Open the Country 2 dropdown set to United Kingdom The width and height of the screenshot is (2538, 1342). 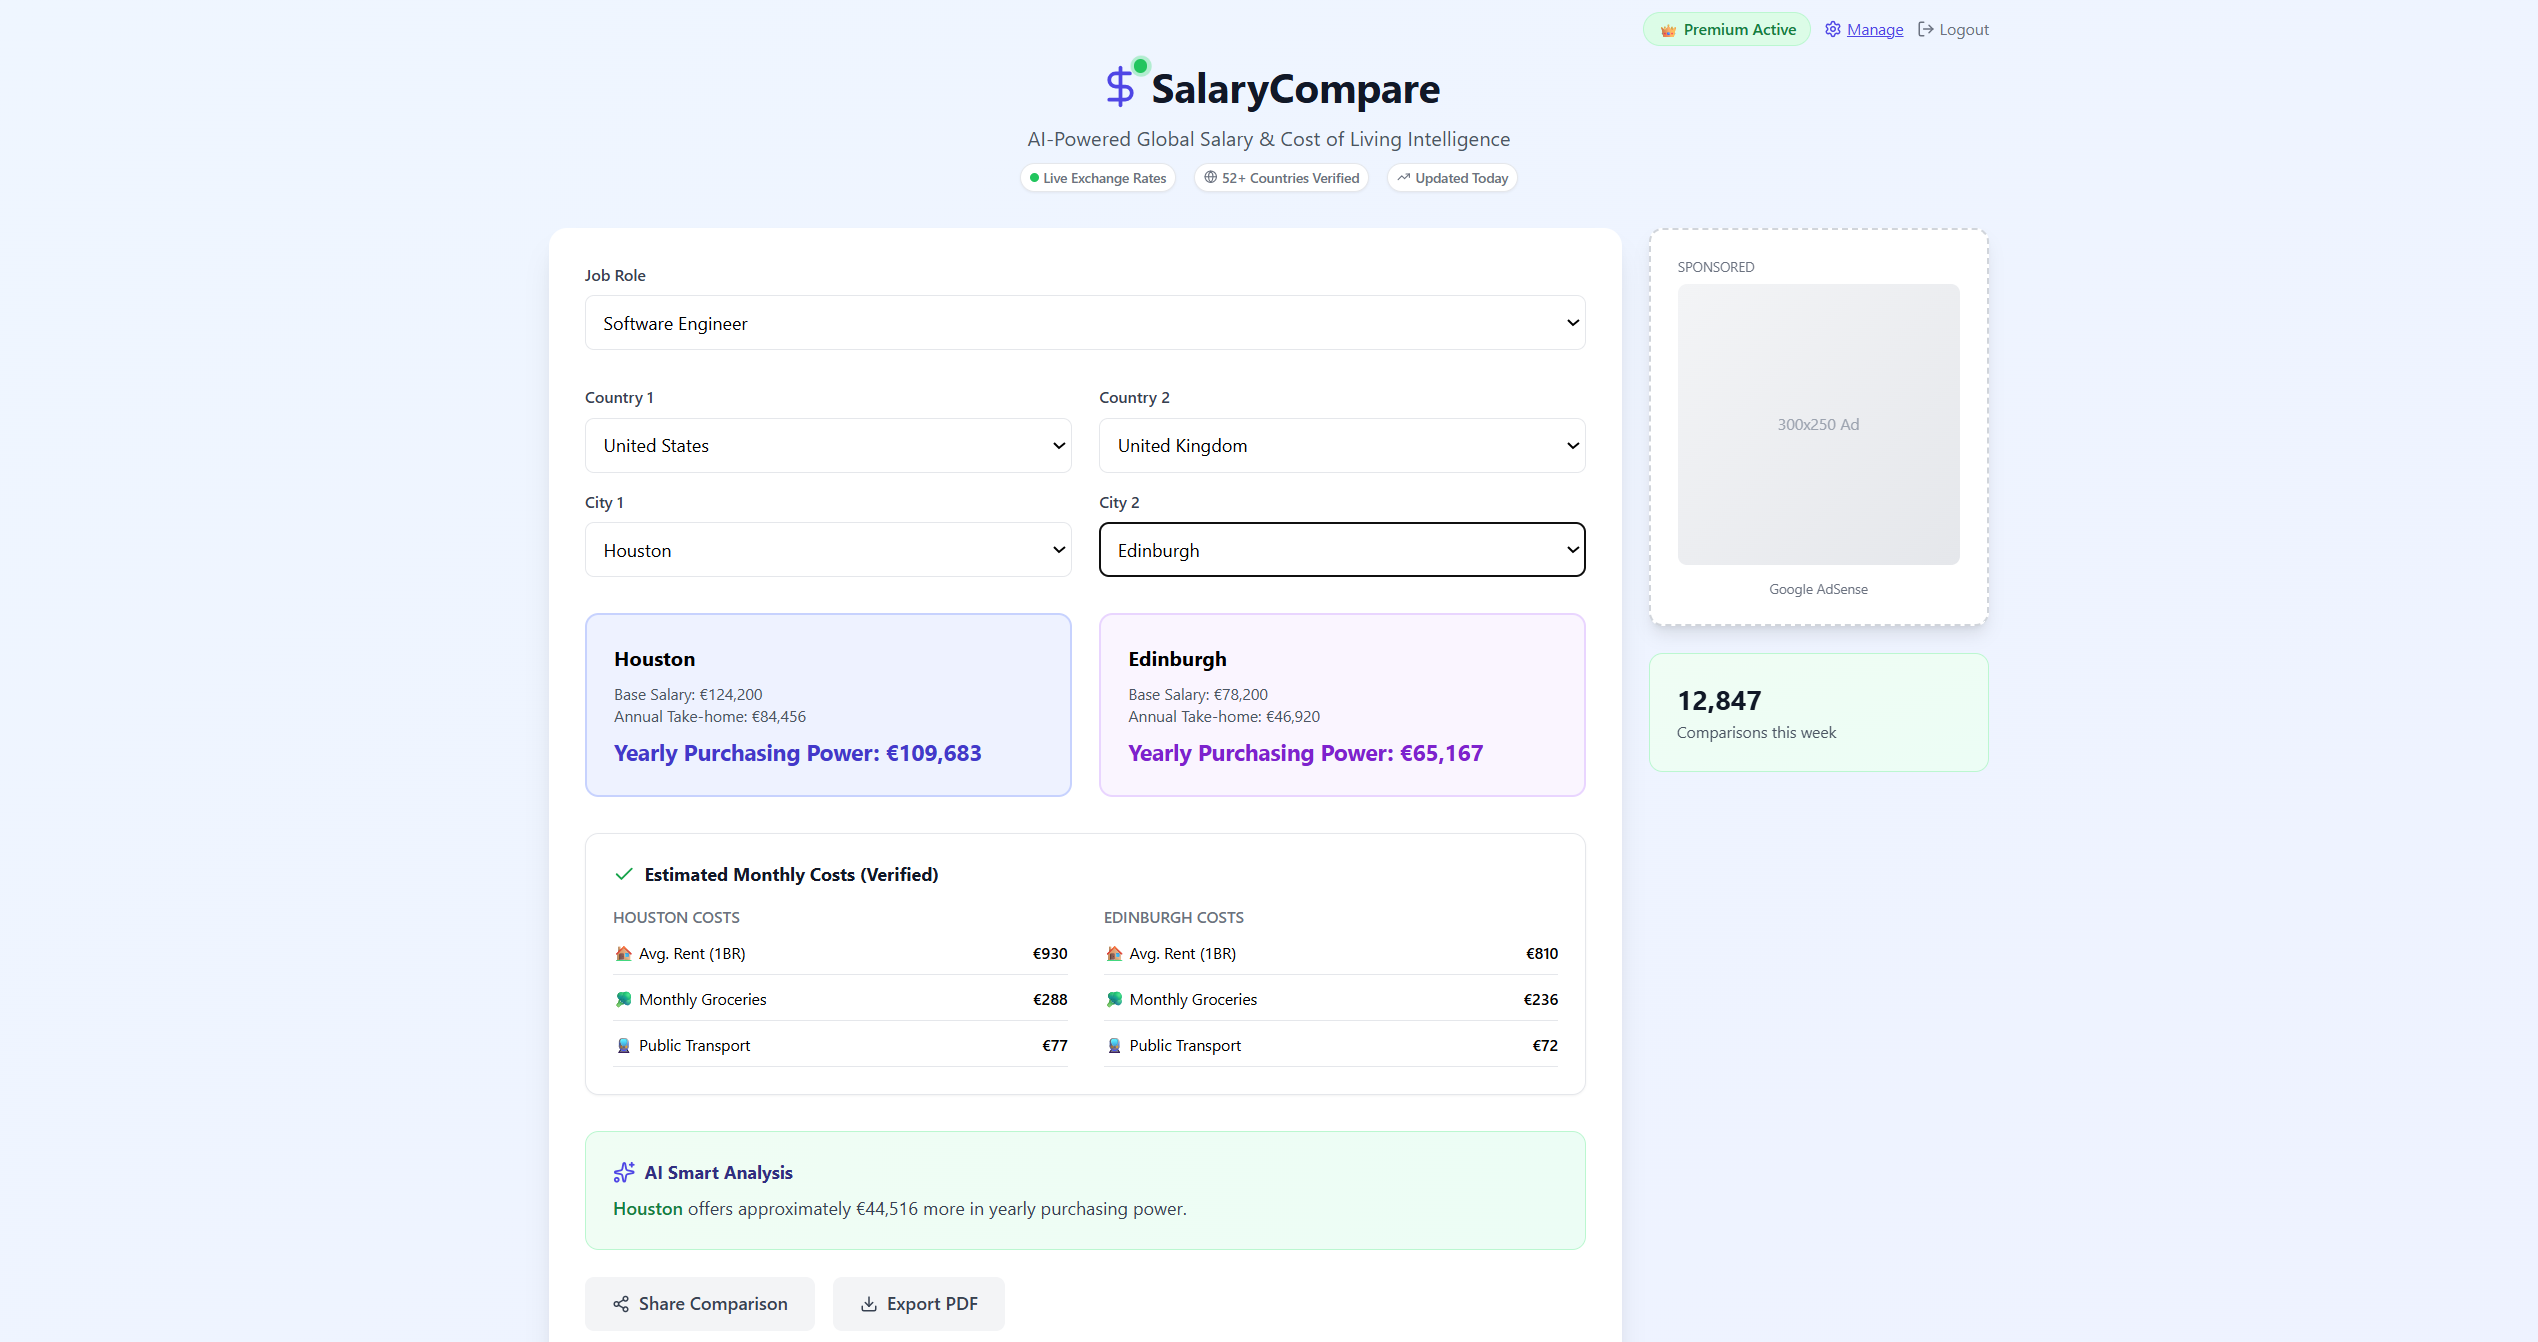point(1341,445)
